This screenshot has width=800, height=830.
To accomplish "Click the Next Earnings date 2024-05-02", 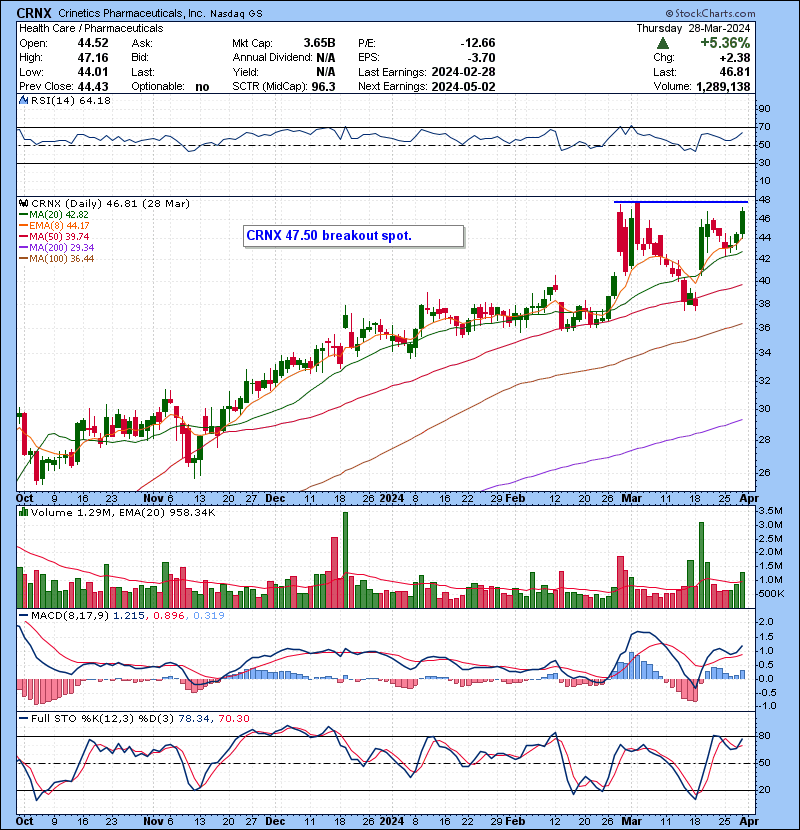I will pyautogui.click(x=464, y=86).
